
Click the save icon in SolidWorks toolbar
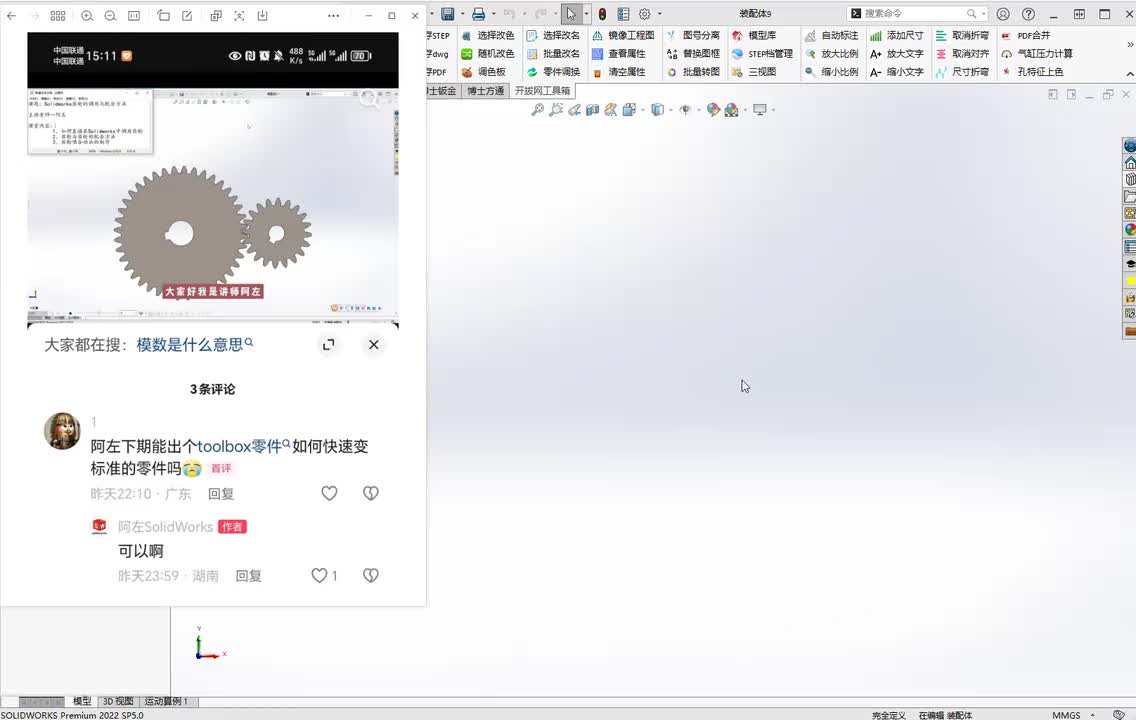[x=448, y=14]
